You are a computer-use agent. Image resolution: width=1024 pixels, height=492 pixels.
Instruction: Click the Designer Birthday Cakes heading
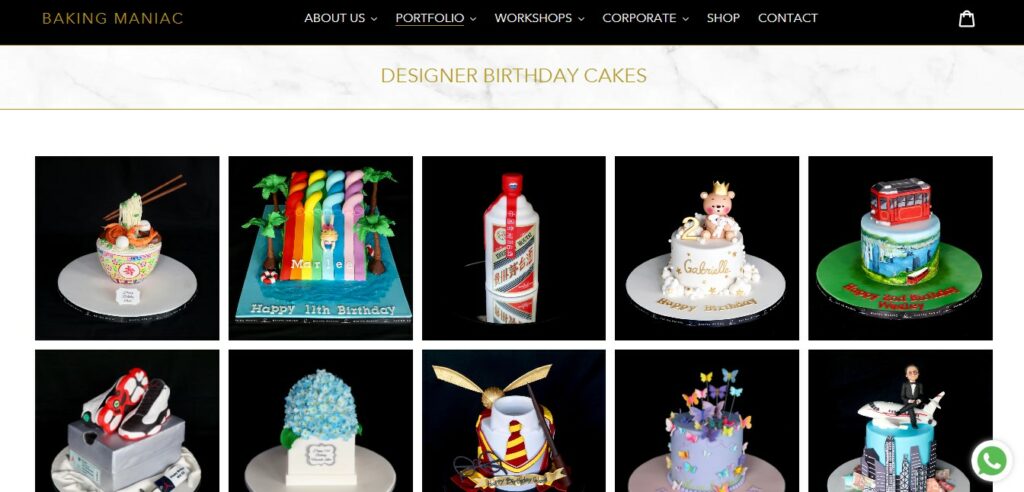[x=513, y=76]
